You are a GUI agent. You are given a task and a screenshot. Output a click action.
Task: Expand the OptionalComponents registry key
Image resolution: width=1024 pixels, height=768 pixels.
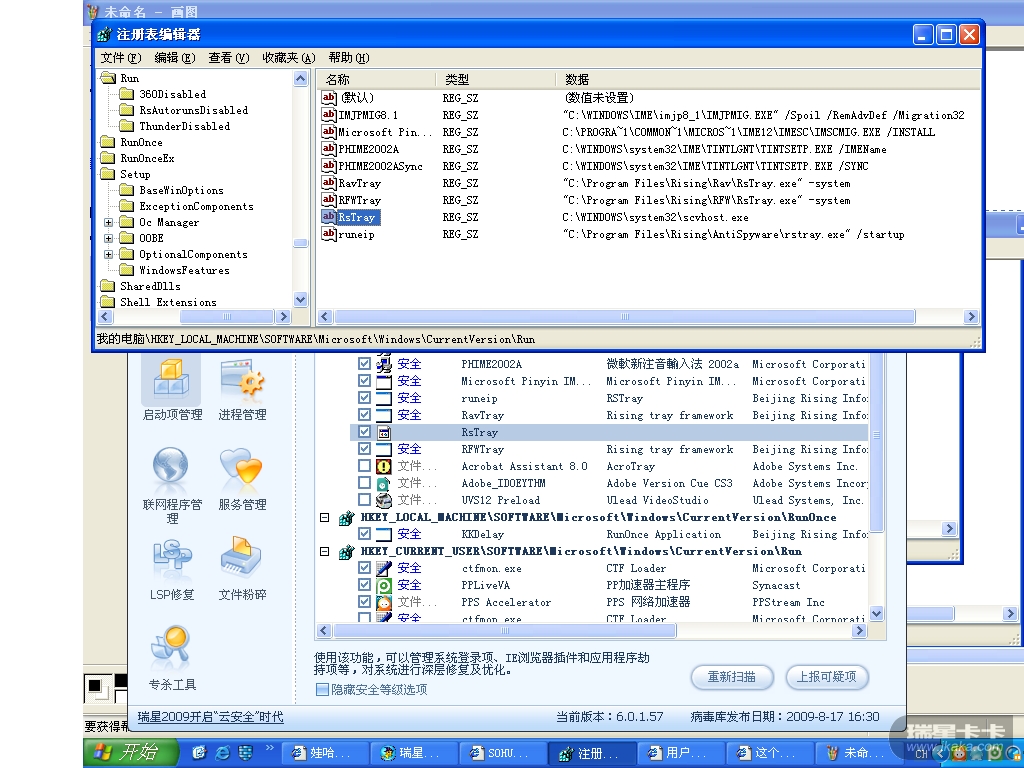108,255
